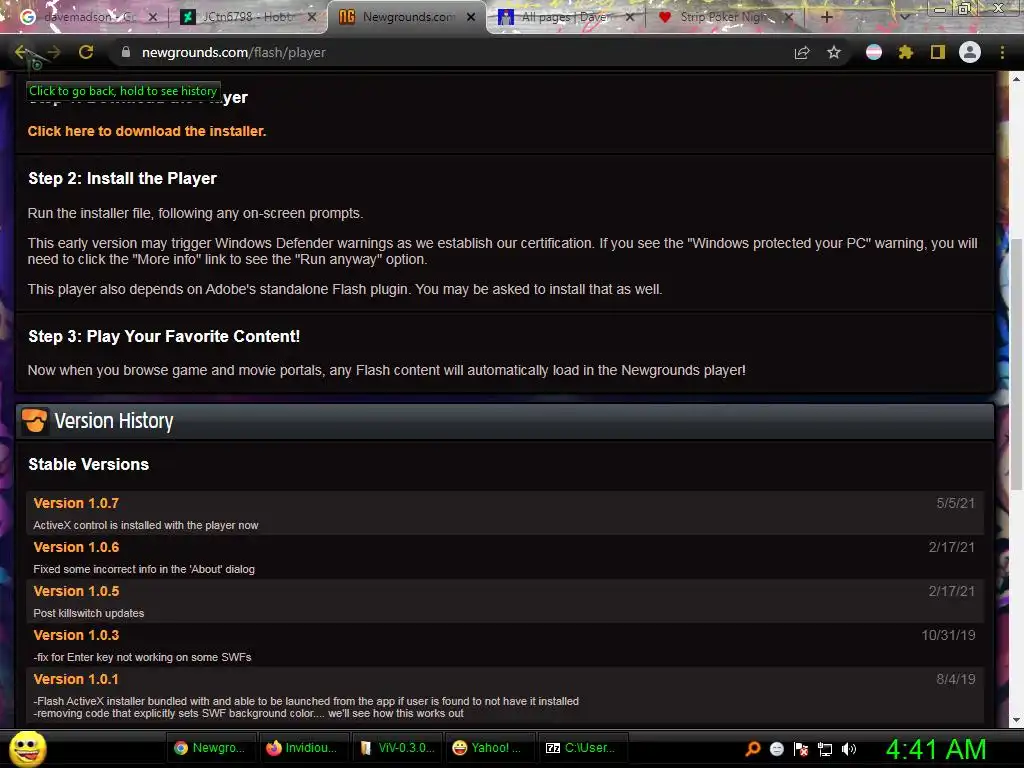1024x768 pixels.
Task: Click the Version History header icon
Action: click(35, 421)
